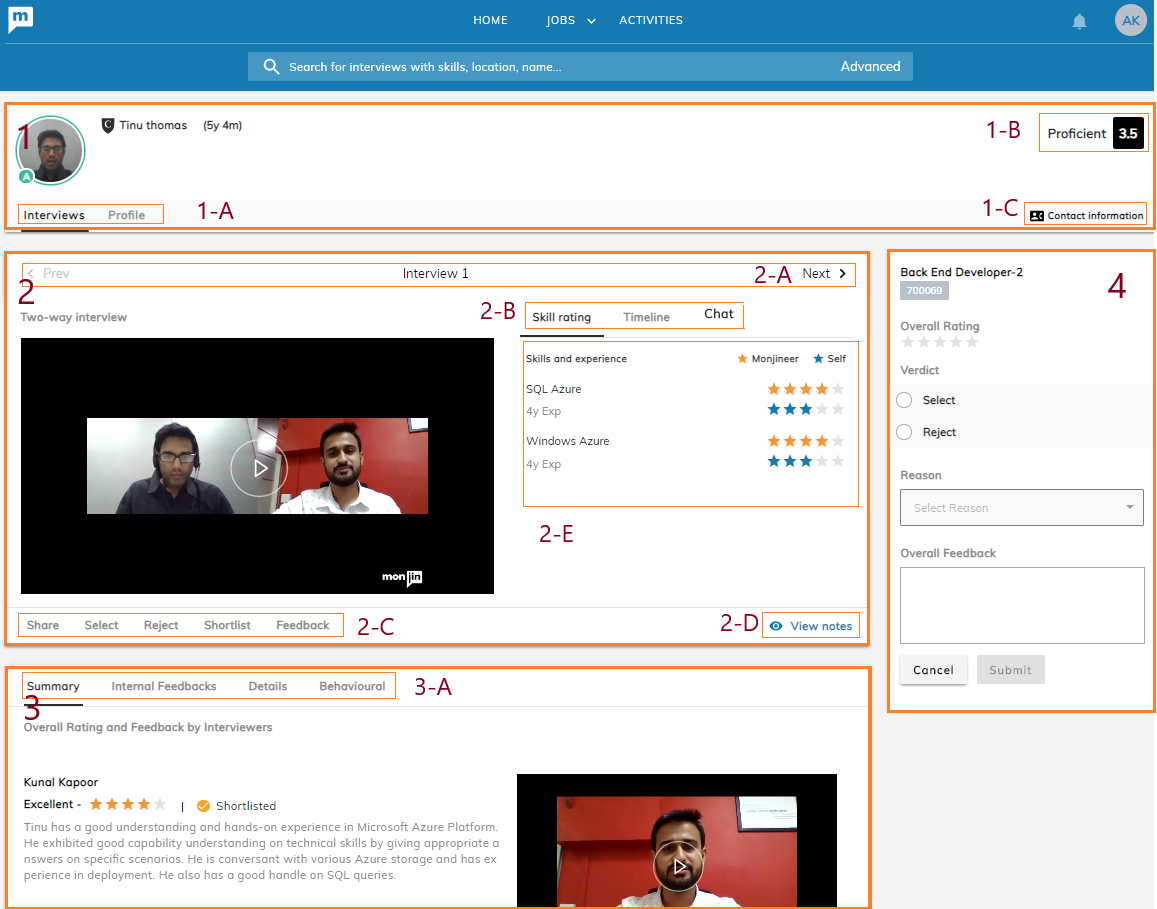The image size is (1157, 909).
Task: Click Tinu Thomas's profile photo
Action: pos(50,151)
